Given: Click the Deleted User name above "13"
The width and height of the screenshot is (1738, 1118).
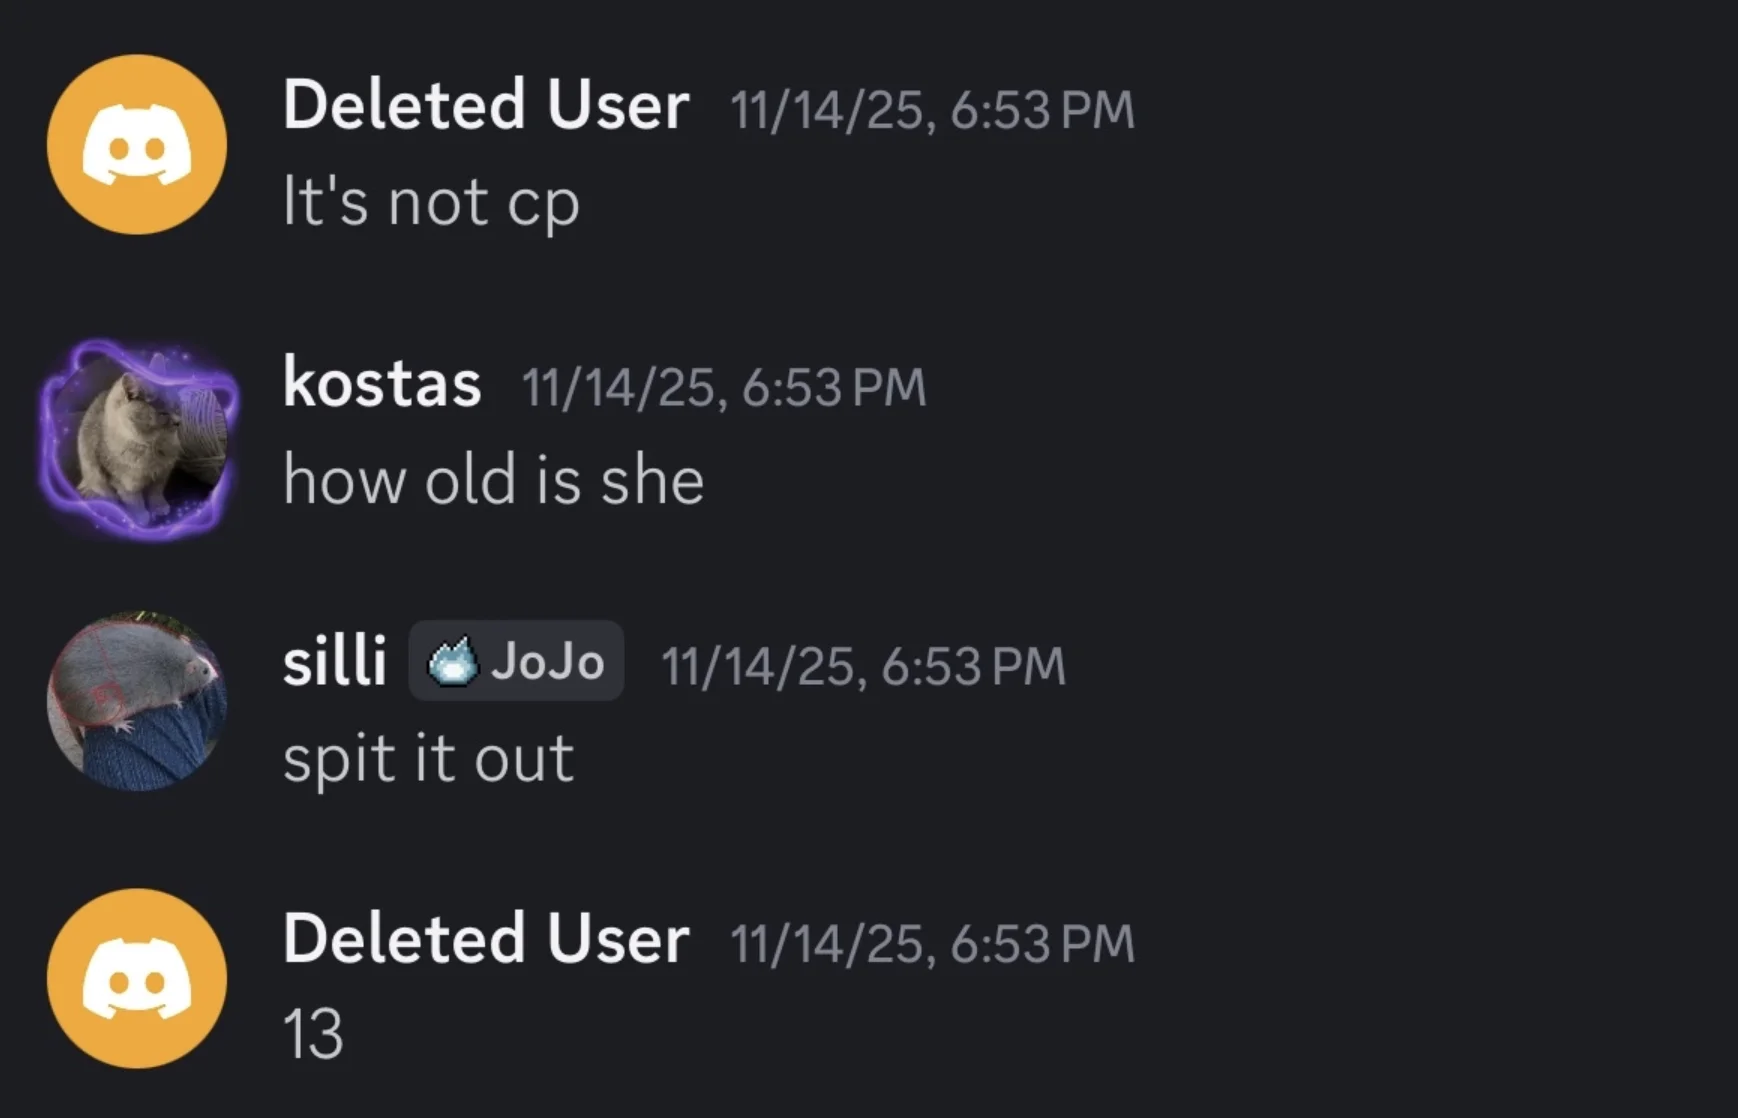Looking at the screenshot, I should point(486,939).
